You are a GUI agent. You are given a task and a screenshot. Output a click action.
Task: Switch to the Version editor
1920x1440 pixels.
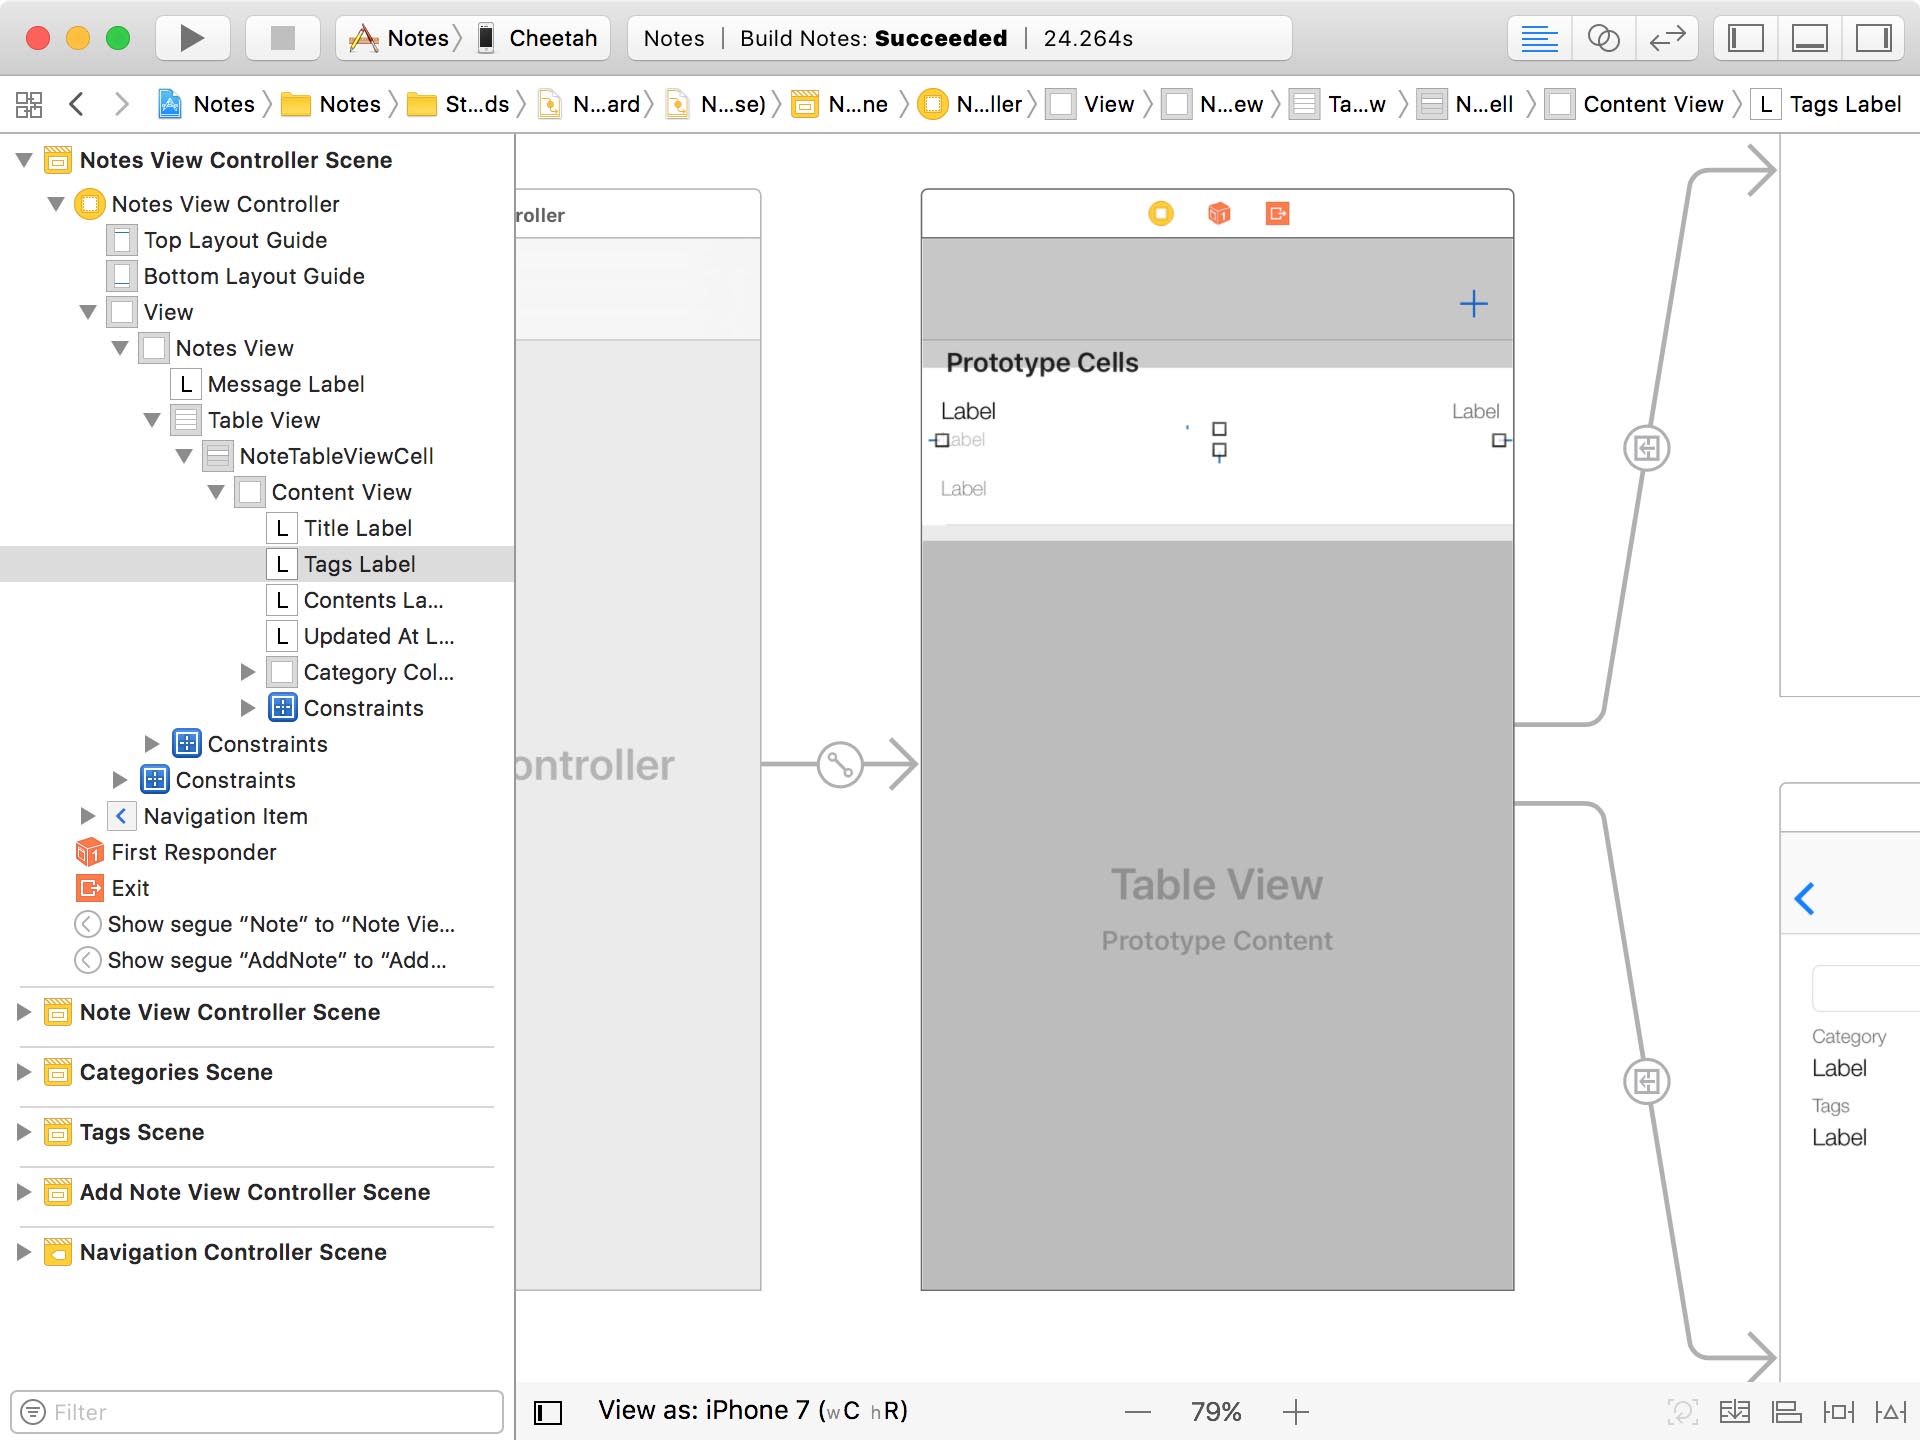pos(1668,38)
